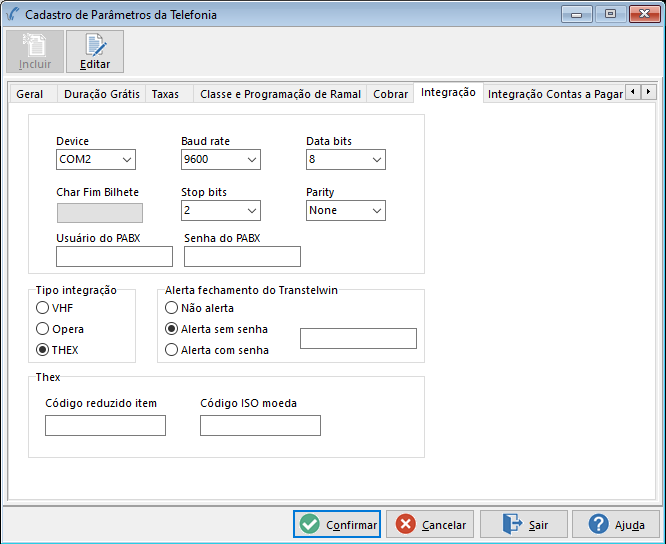Switch to Duração Grátis tab

tap(102, 94)
